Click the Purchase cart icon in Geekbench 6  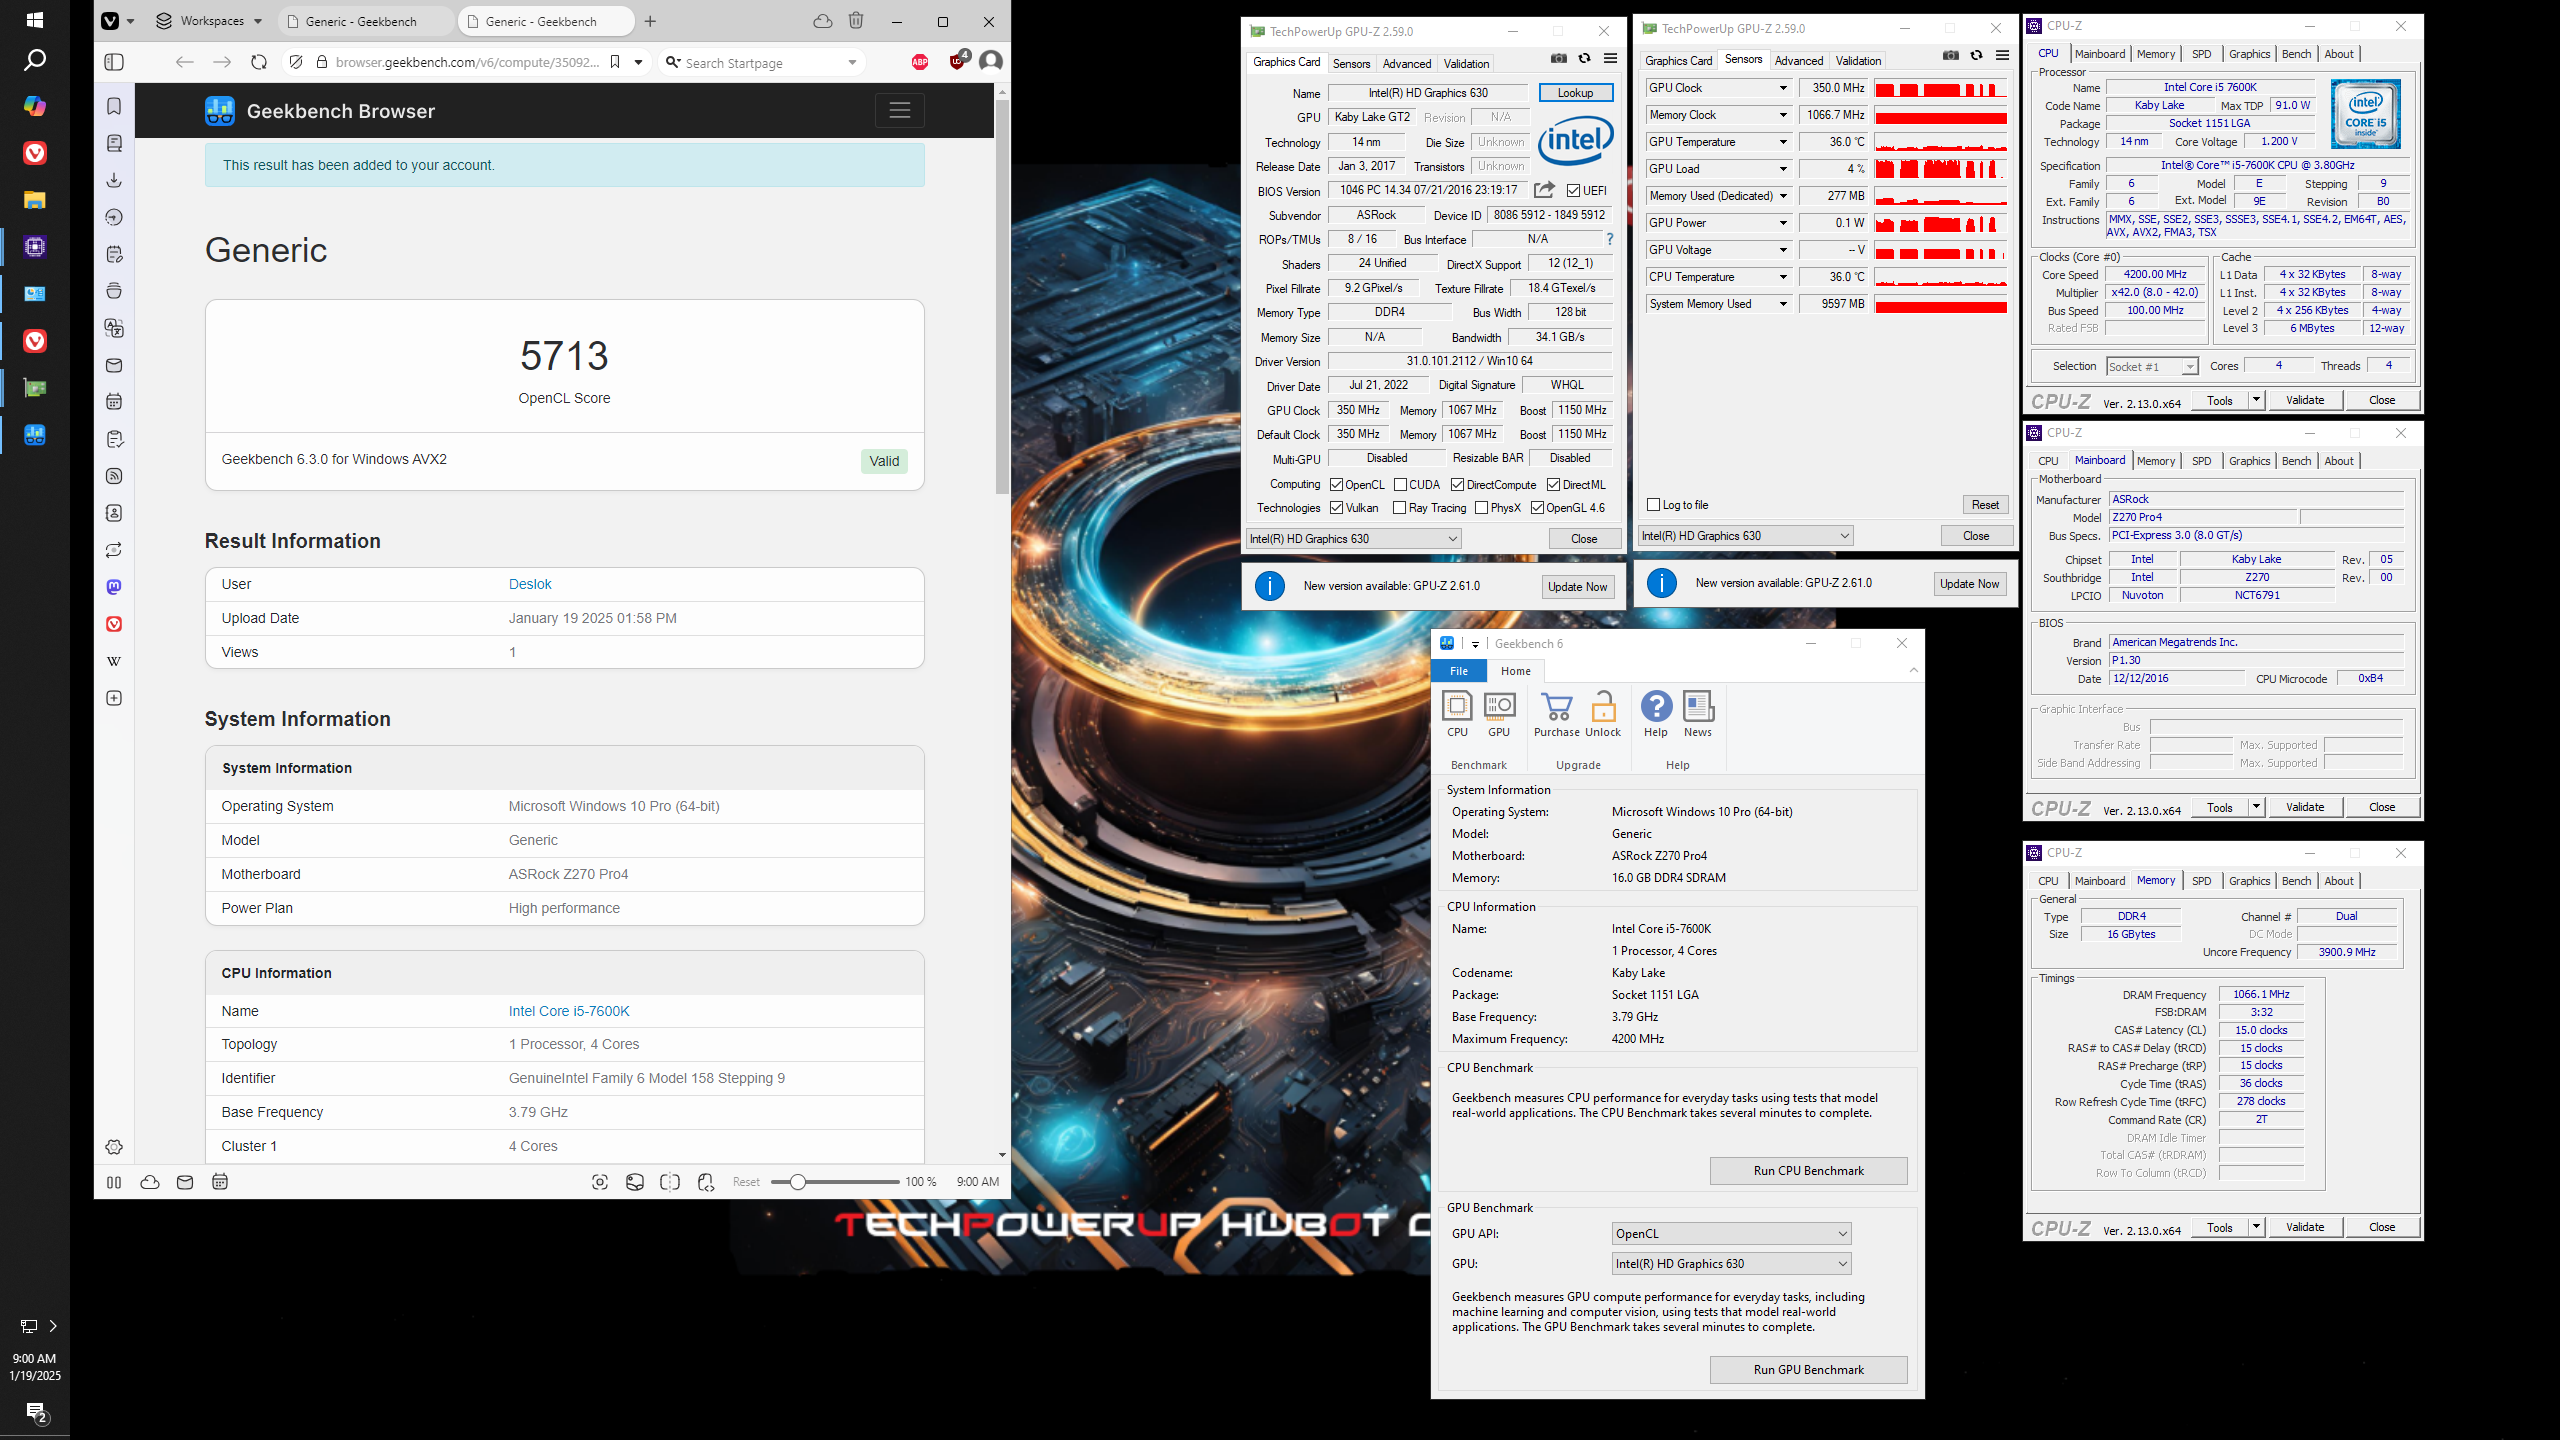tap(1557, 714)
